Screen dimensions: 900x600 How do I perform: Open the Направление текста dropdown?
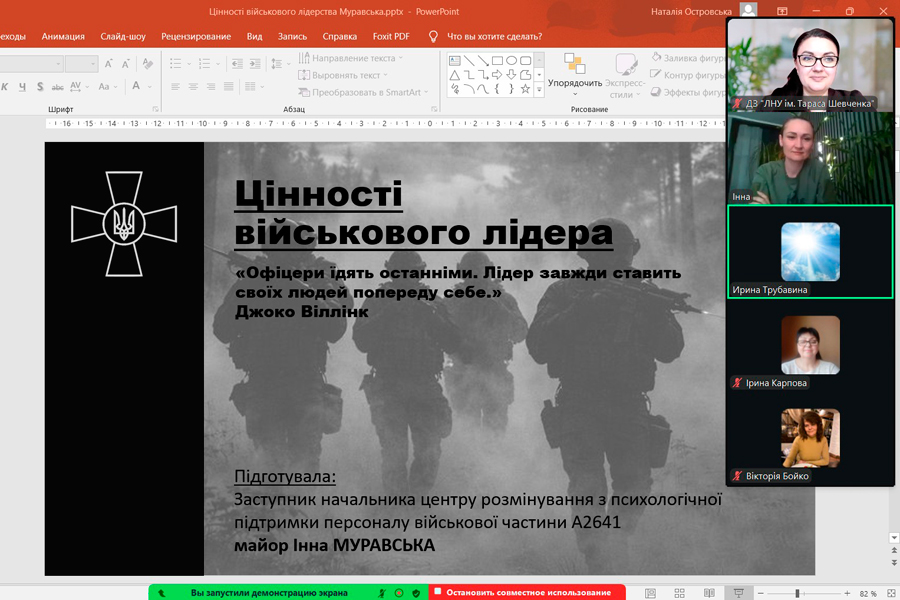tap(351, 59)
